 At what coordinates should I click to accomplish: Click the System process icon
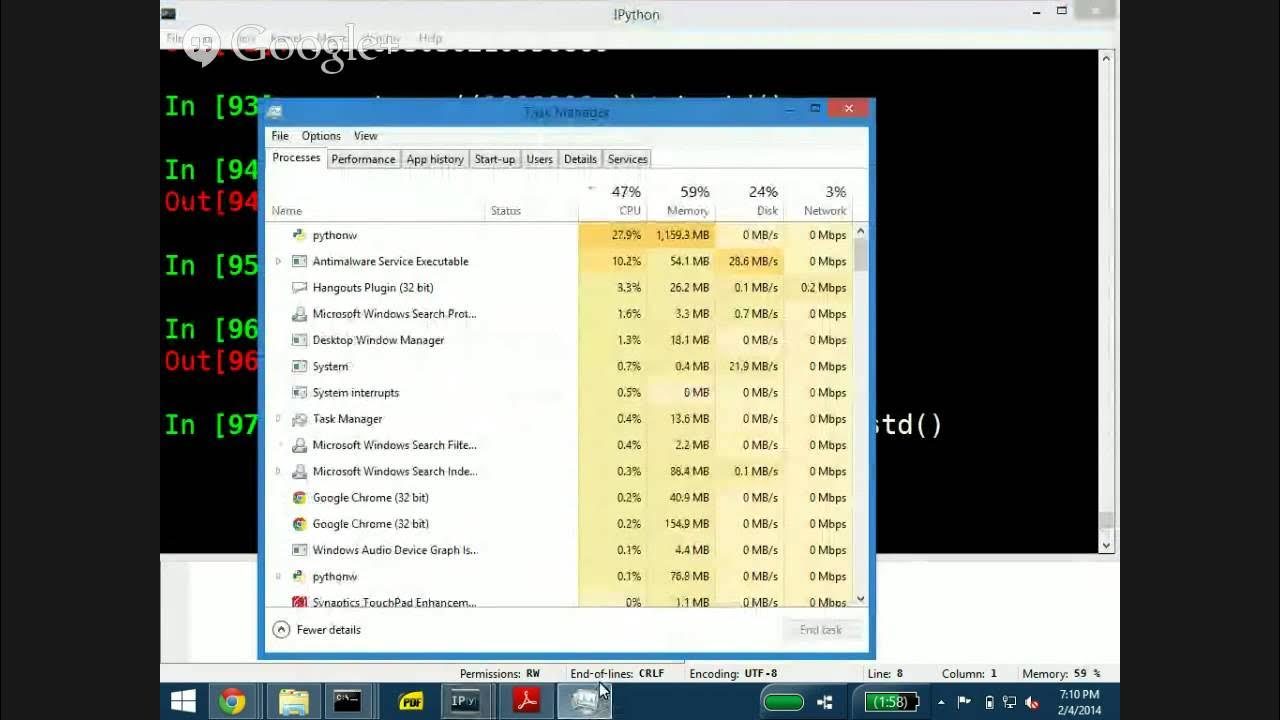(x=298, y=366)
